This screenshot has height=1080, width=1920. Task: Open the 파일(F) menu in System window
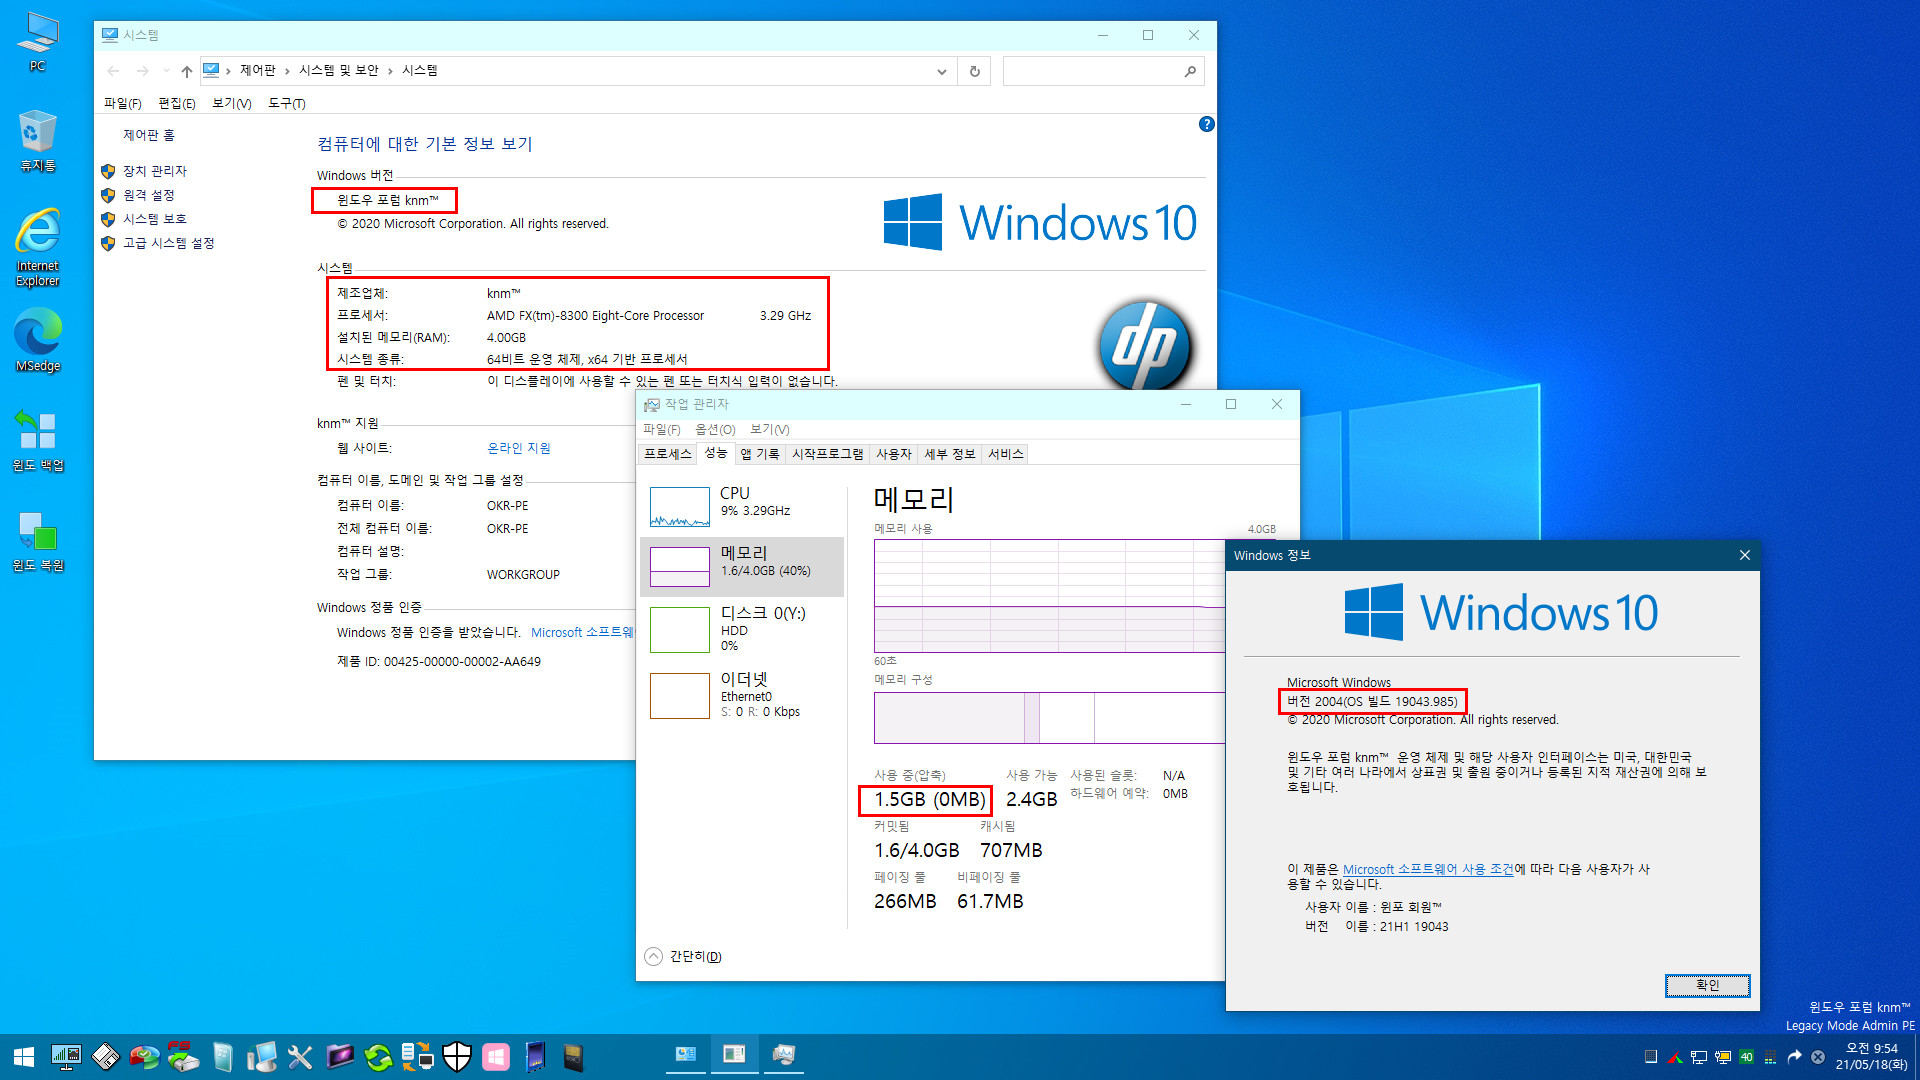pyautogui.click(x=122, y=103)
